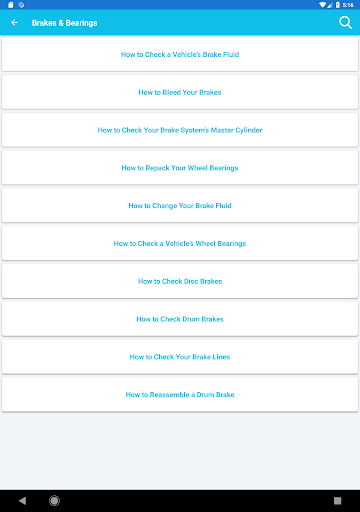This screenshot has width=360, height=512.
Task: Click the Brakes & Bearings page title
Action: click(65, 23)
